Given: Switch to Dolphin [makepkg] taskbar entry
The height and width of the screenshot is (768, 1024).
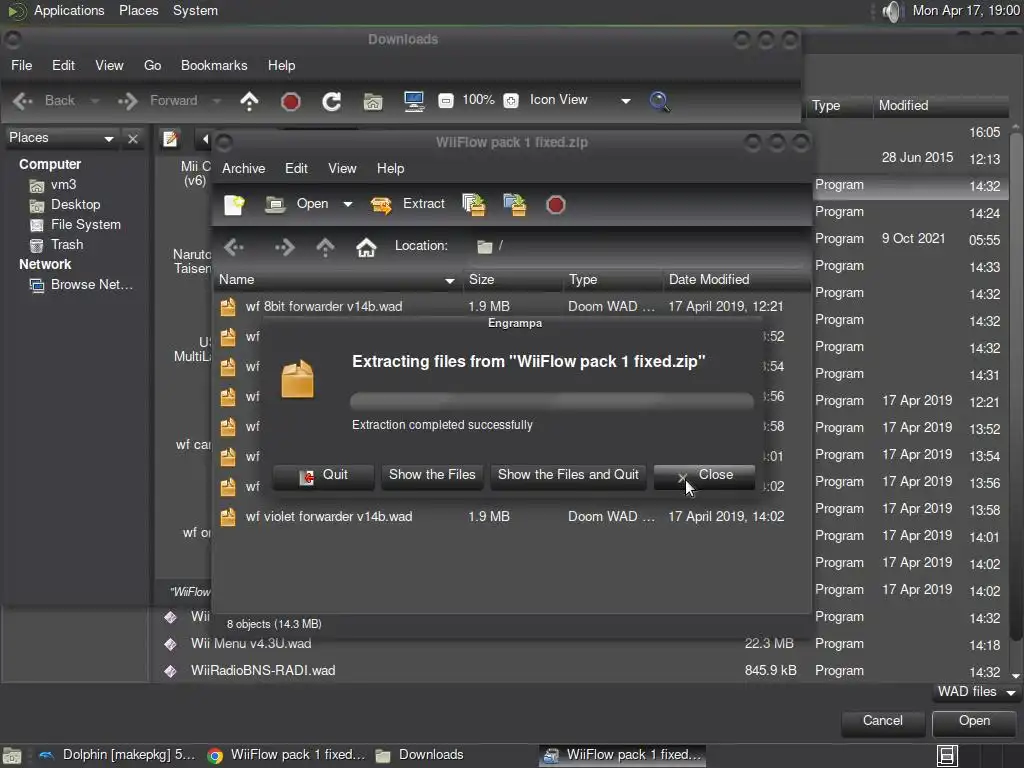Looking at the screenshot, I should (118, 756).
